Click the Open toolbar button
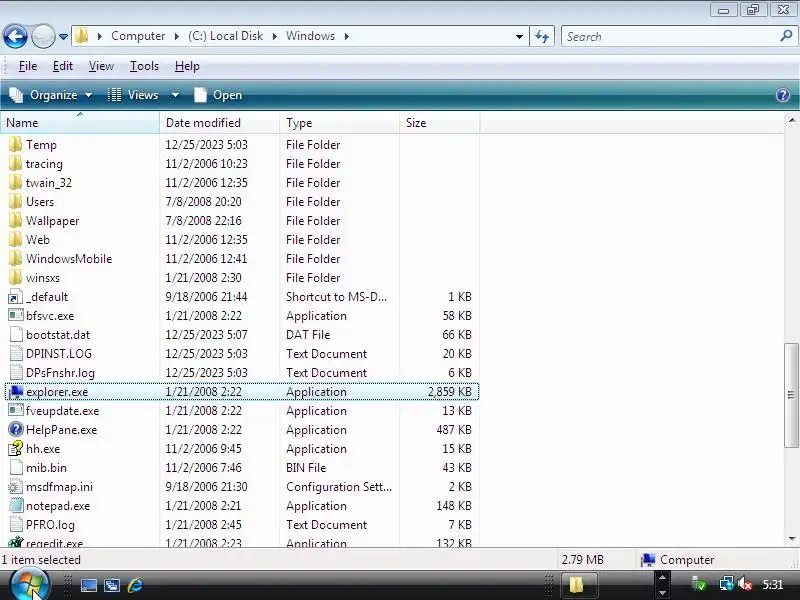Image resolution: width=800 pixels, height=600 pixels. point(218,95)
